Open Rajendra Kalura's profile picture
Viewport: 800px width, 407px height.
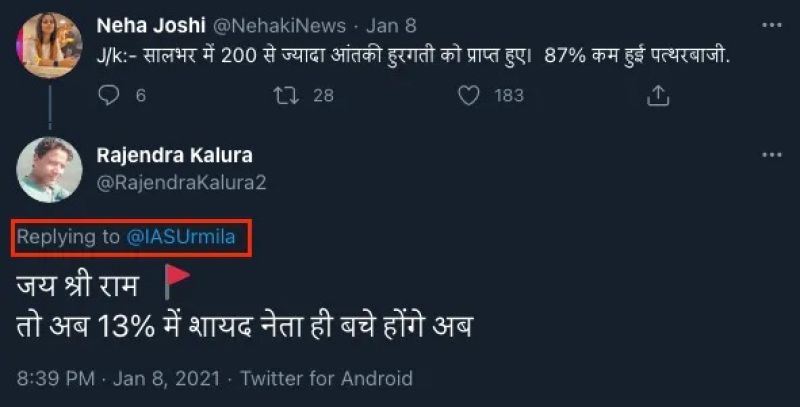point(49,169)
